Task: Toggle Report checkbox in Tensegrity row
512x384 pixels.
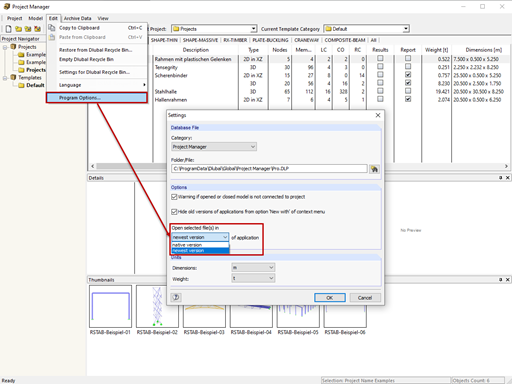Action: [x=408, y=67]
